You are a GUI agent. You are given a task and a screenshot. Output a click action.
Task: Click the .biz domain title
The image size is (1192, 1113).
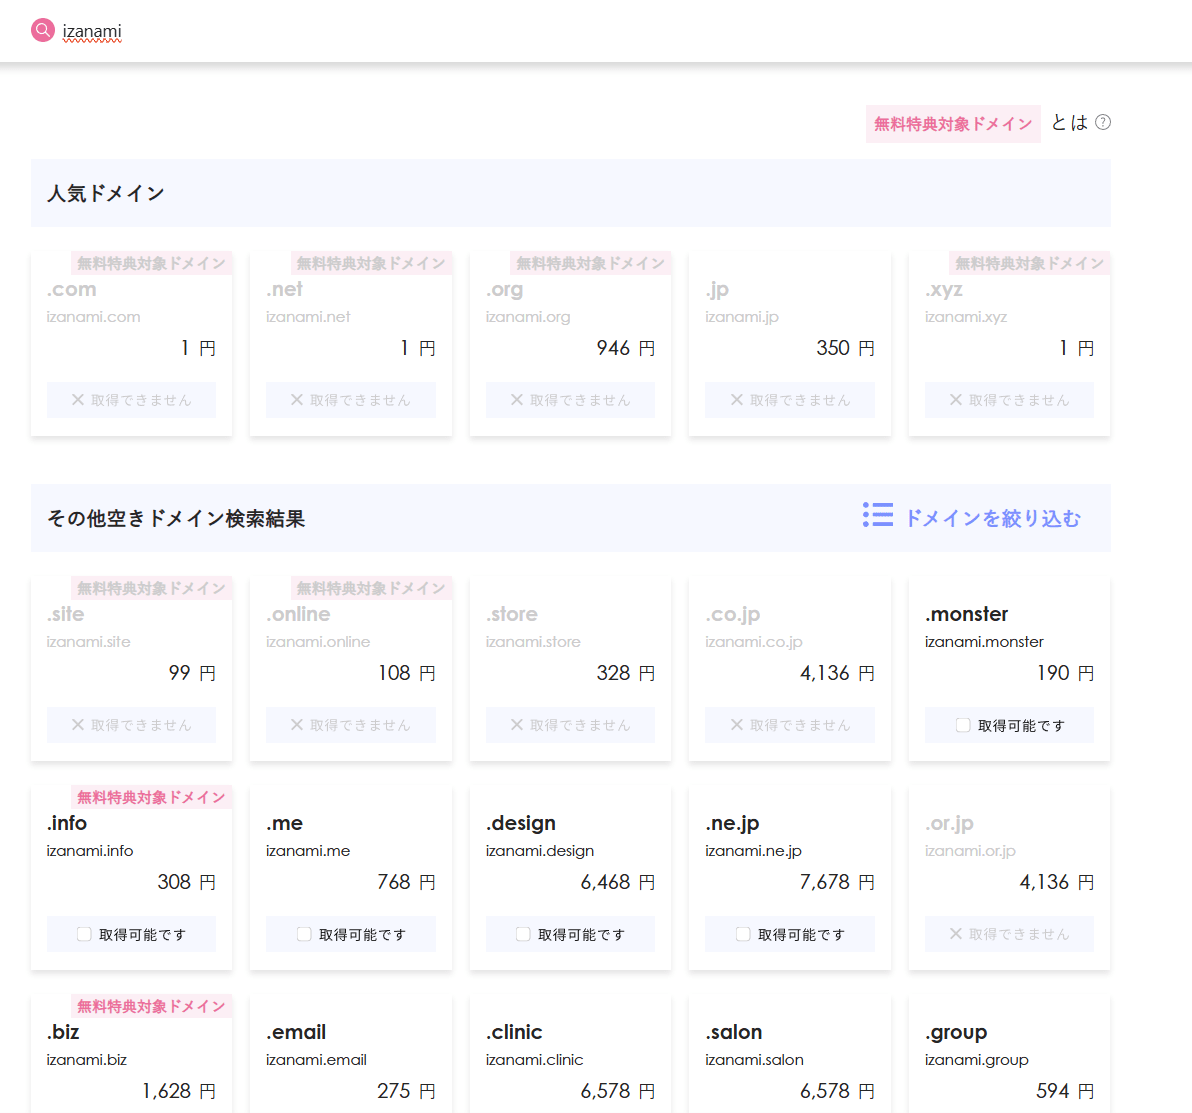(63, 1032)
